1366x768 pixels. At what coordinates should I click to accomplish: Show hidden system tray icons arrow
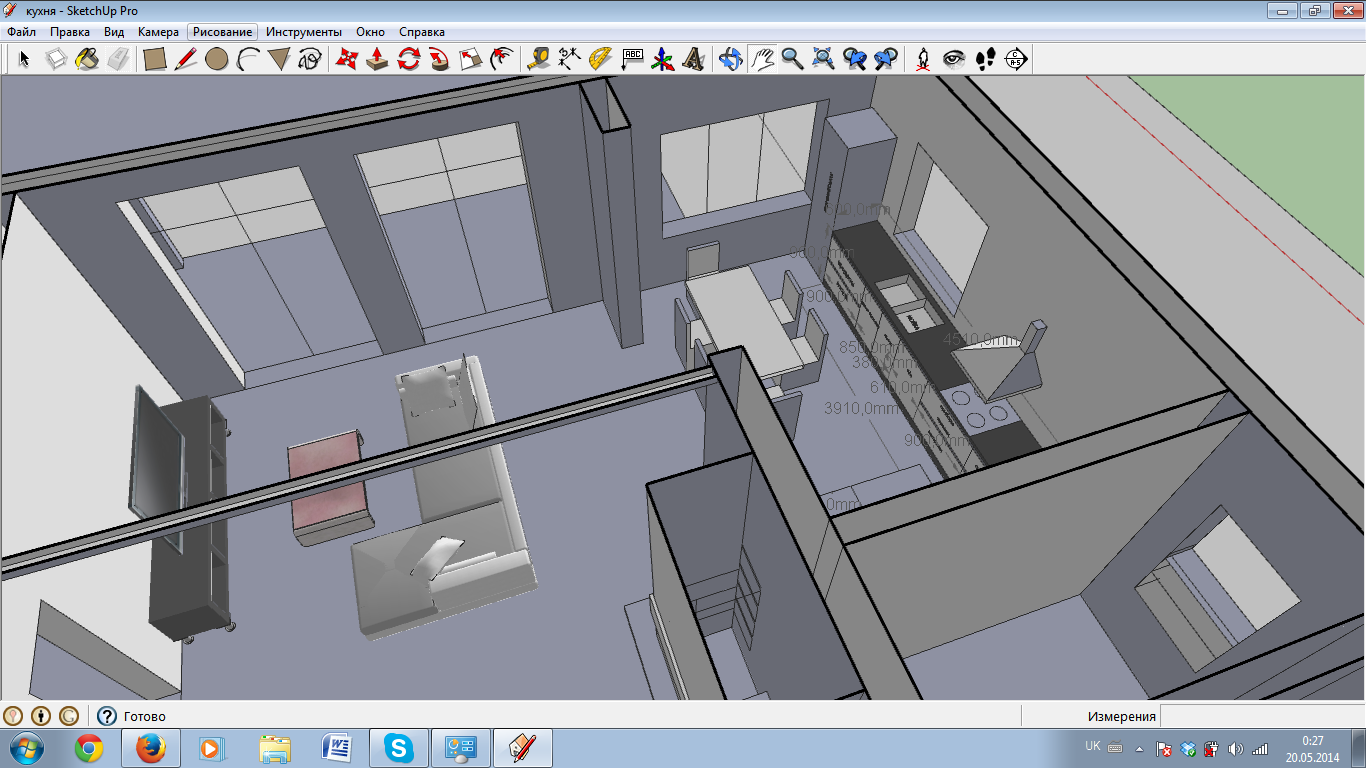[x=1139, y=748]
